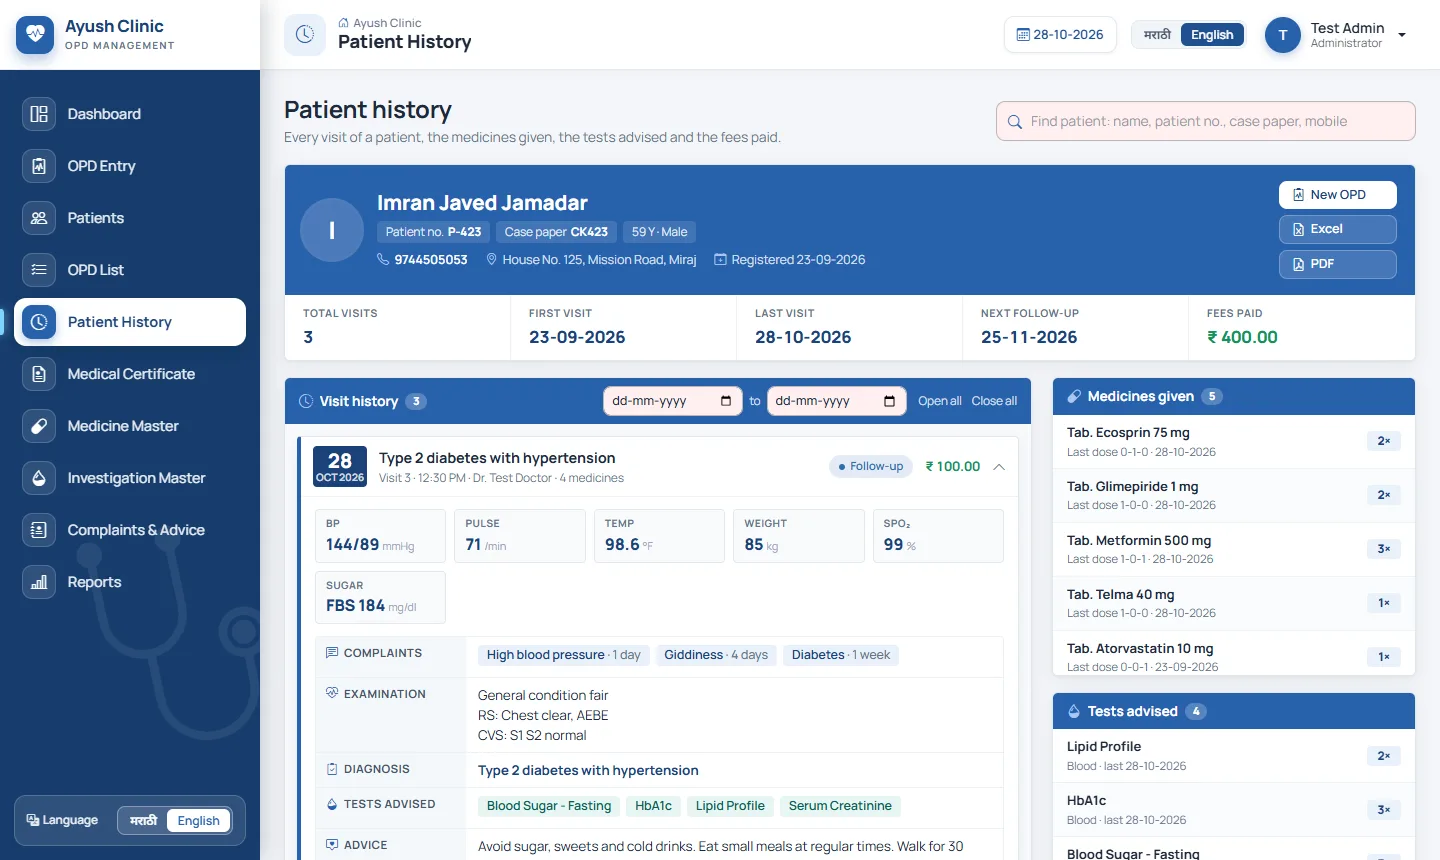Click the Medicine Master pill icon
The width and height of the screenshot is (1440, 860).
tap(39, 426)
